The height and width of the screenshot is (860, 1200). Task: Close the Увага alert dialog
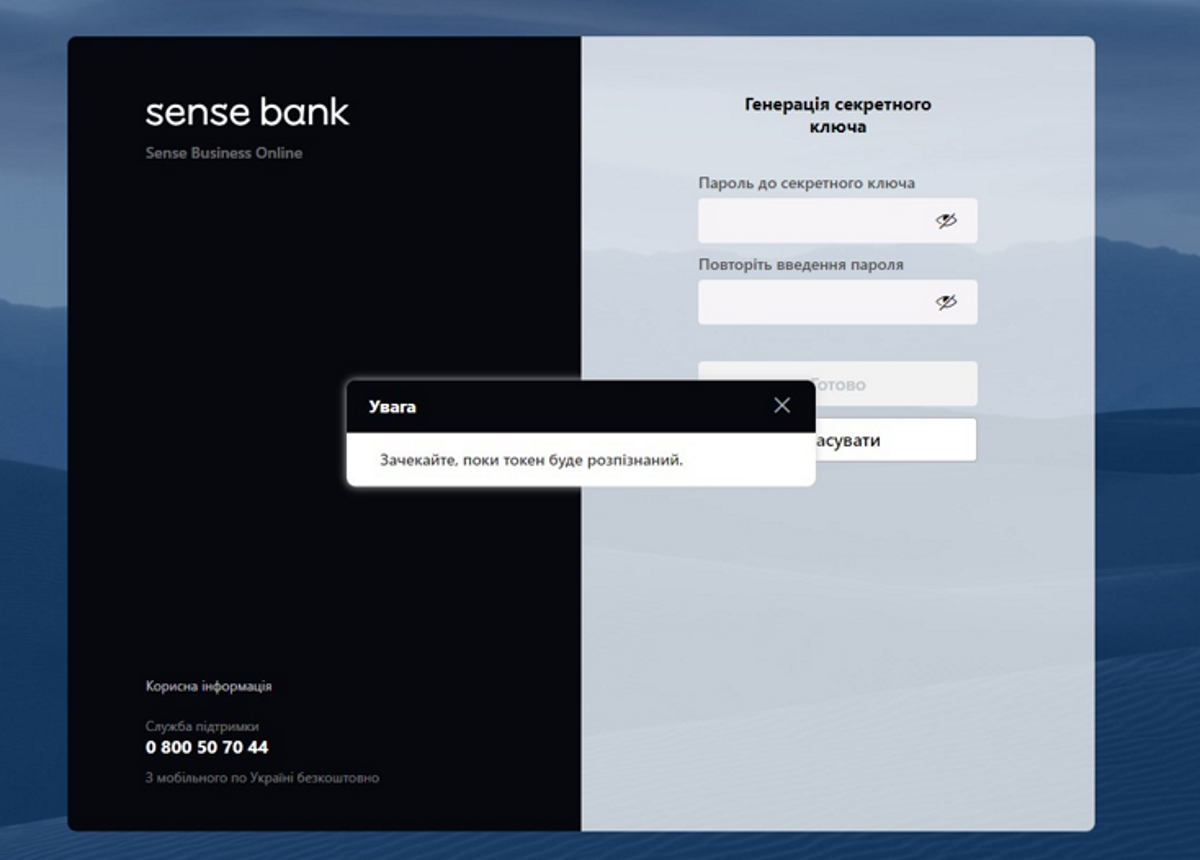point(782,405)
